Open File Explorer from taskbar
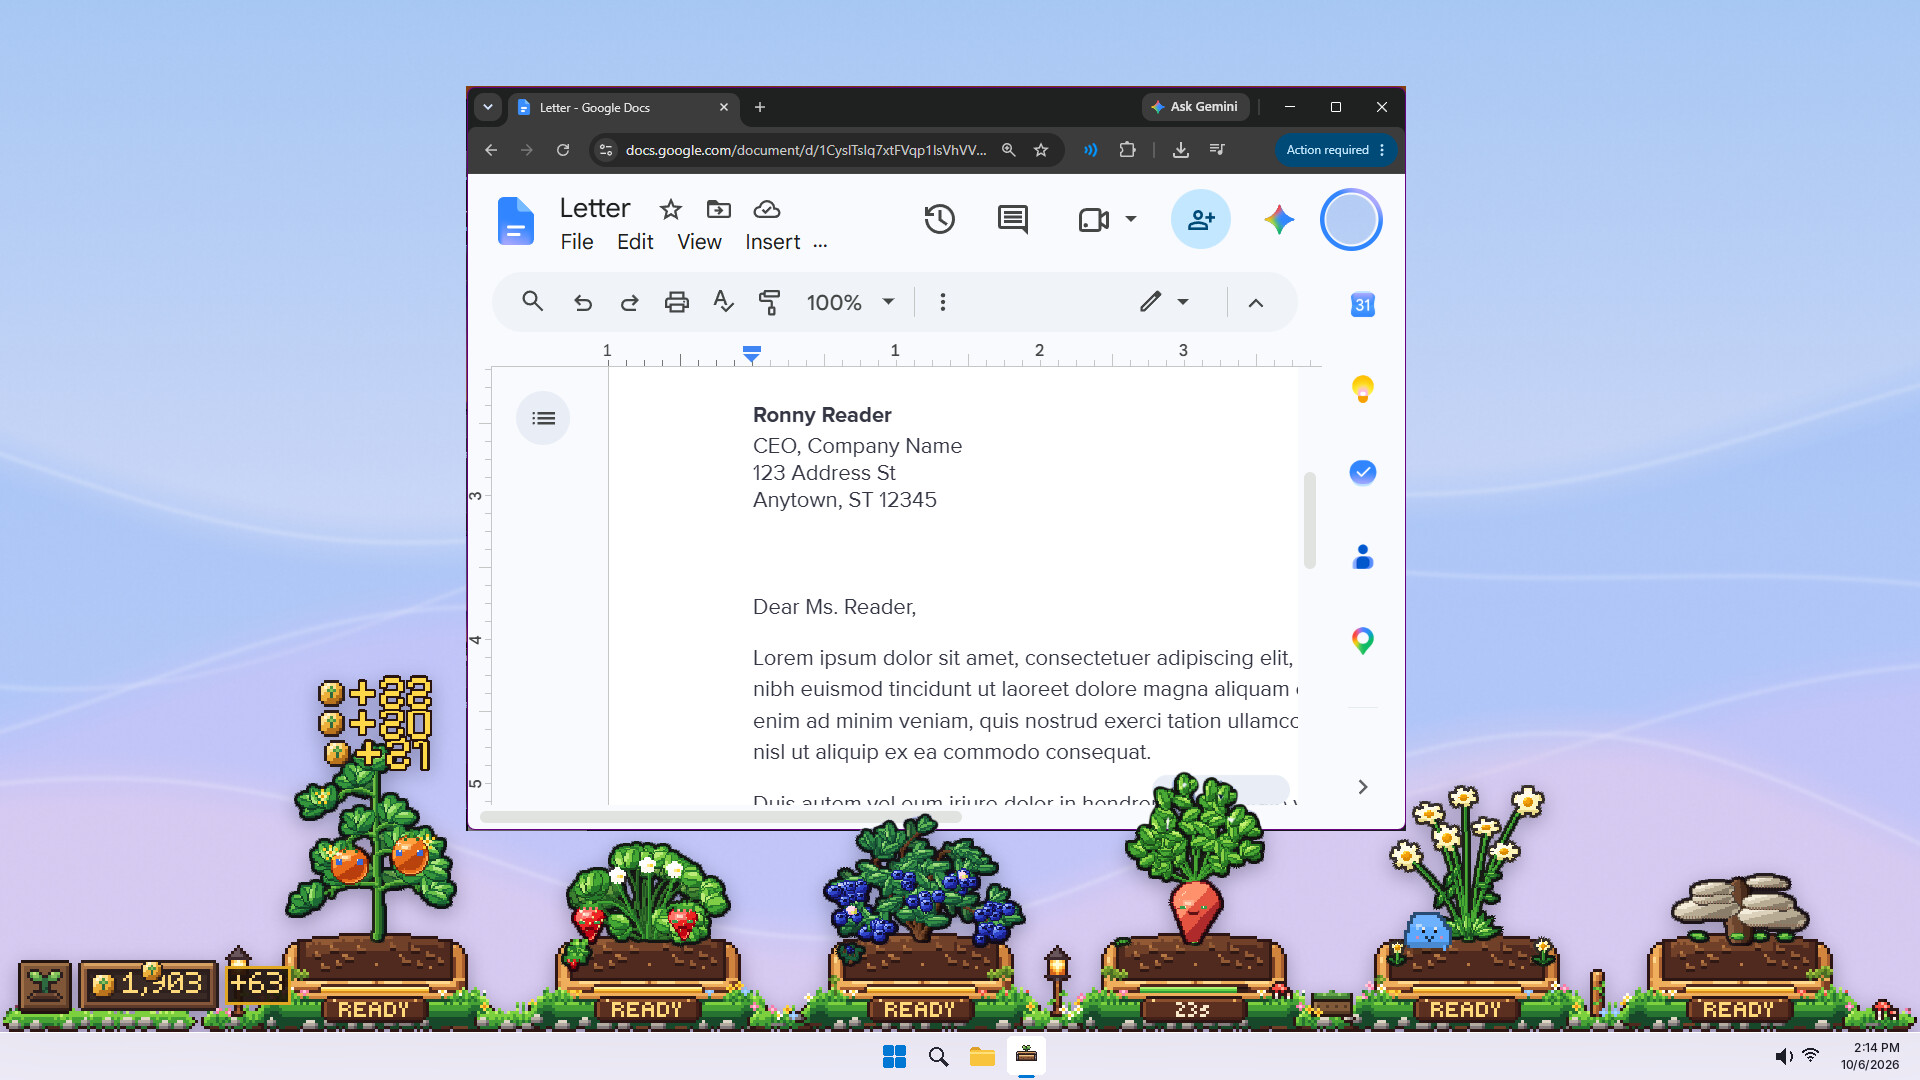 982,1056
